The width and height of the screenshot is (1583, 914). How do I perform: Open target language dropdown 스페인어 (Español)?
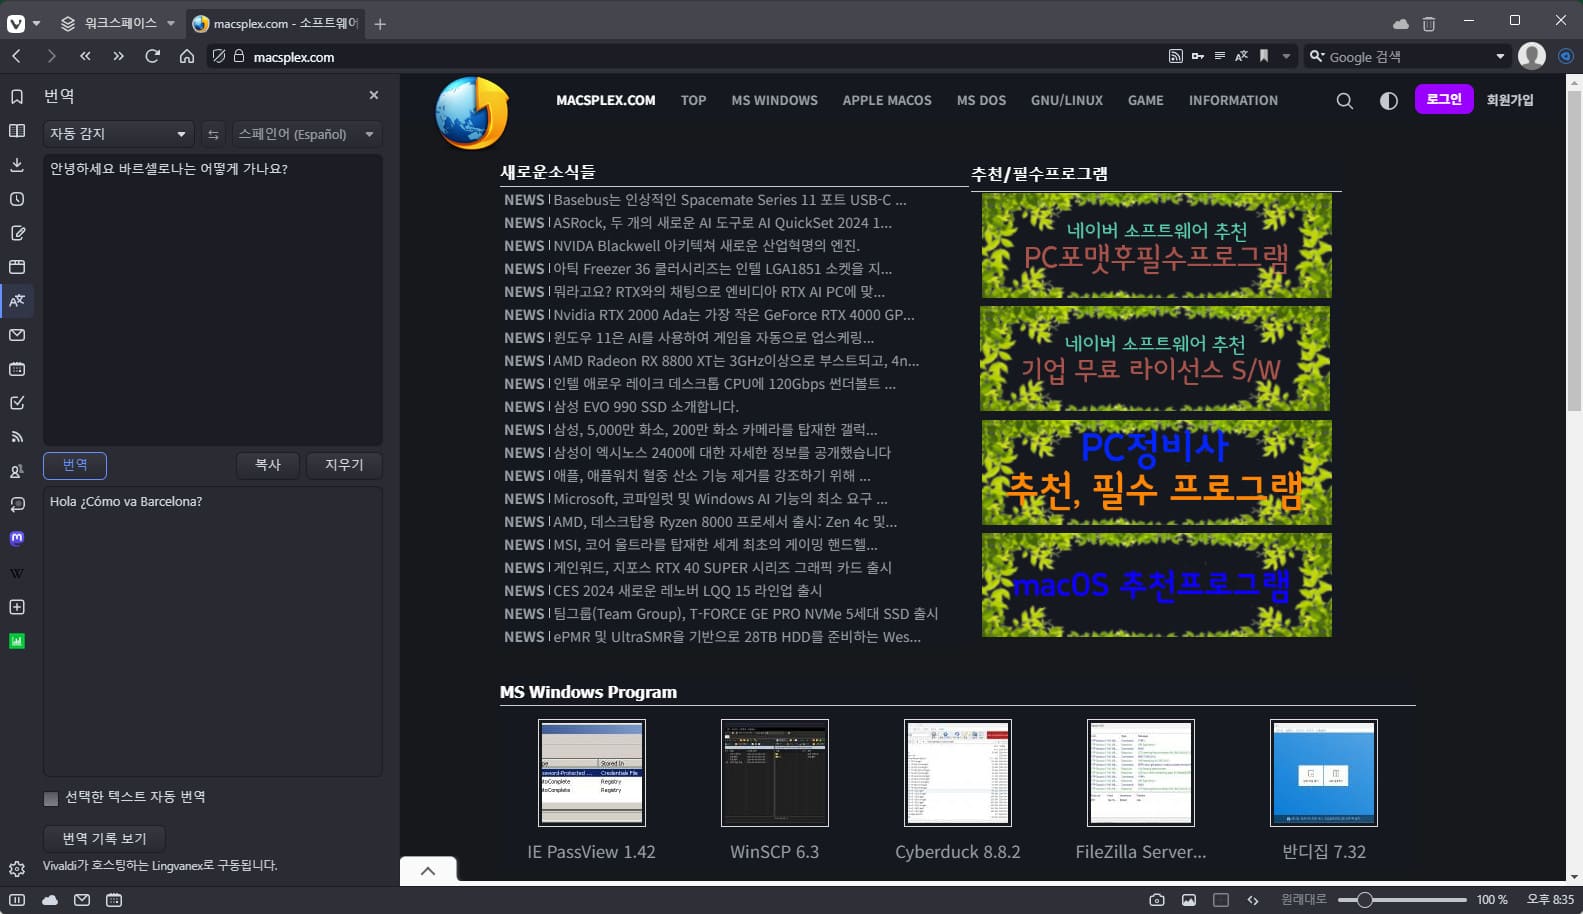coord(306,134)
